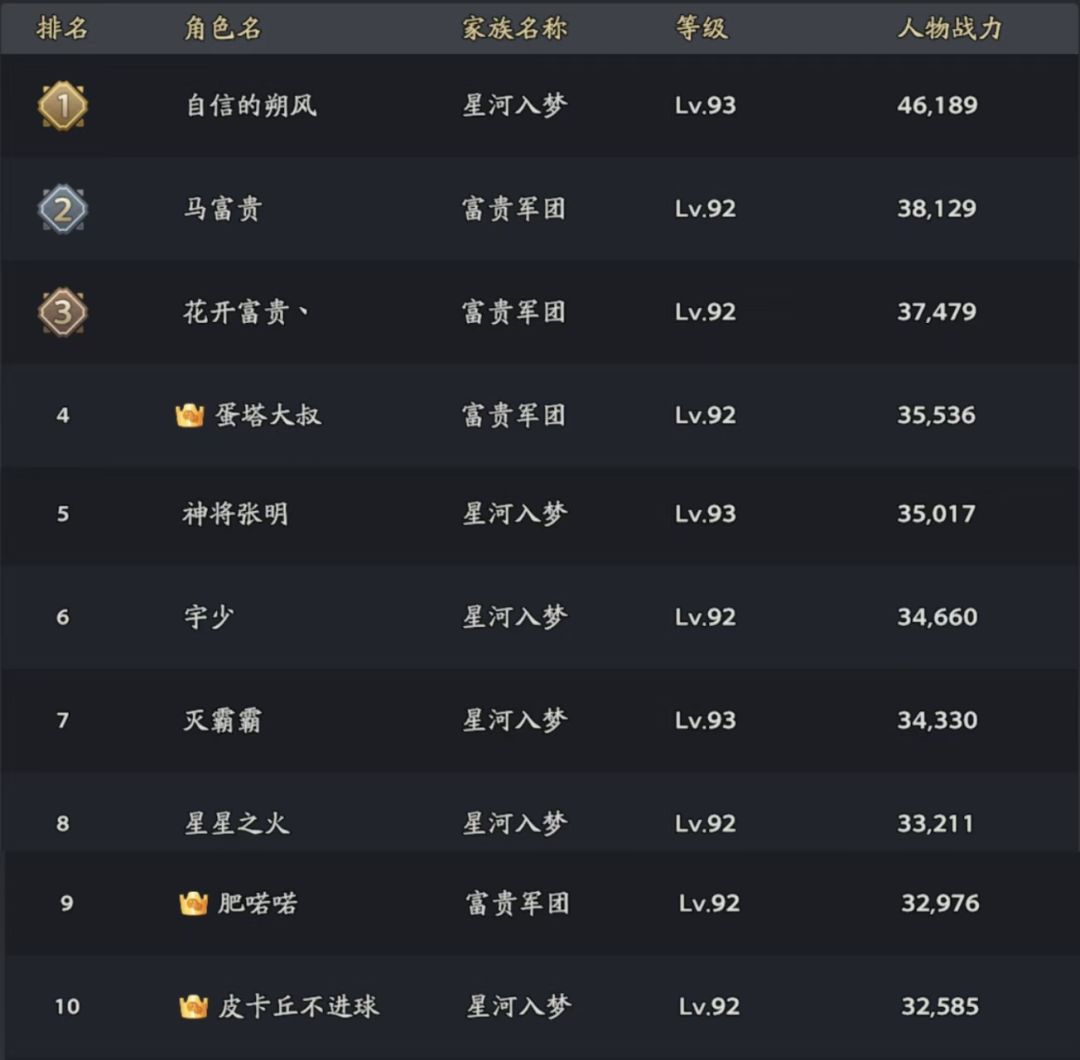Click the silver rank 2 medal icon
The width and height of the screenshot is (1080, 1060).
click(x=63, y=209)
